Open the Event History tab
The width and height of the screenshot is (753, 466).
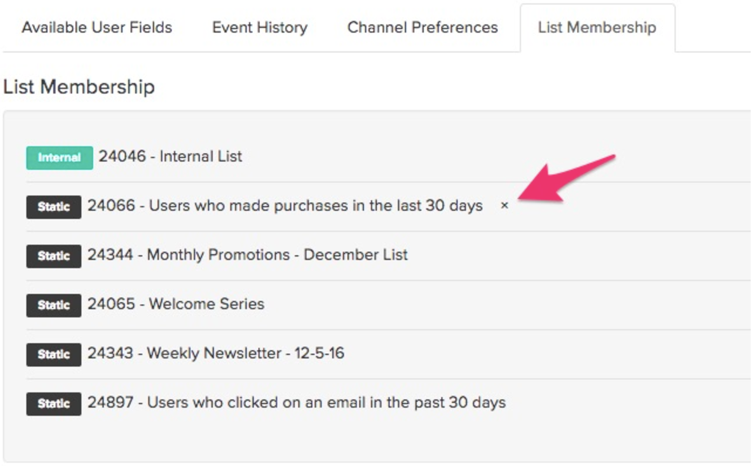click(260, 27)
